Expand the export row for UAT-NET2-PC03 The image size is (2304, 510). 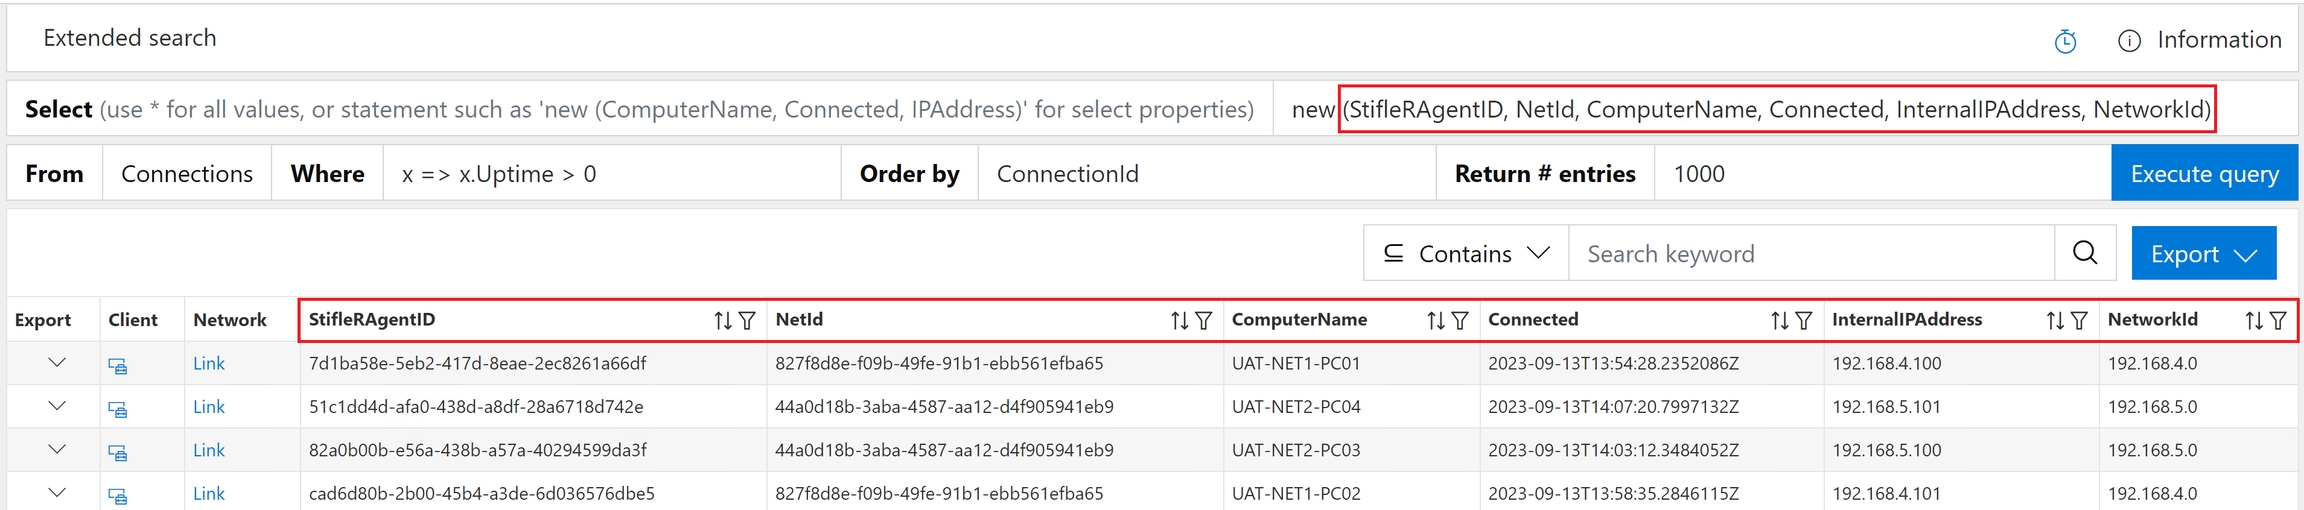pos(57,450)
